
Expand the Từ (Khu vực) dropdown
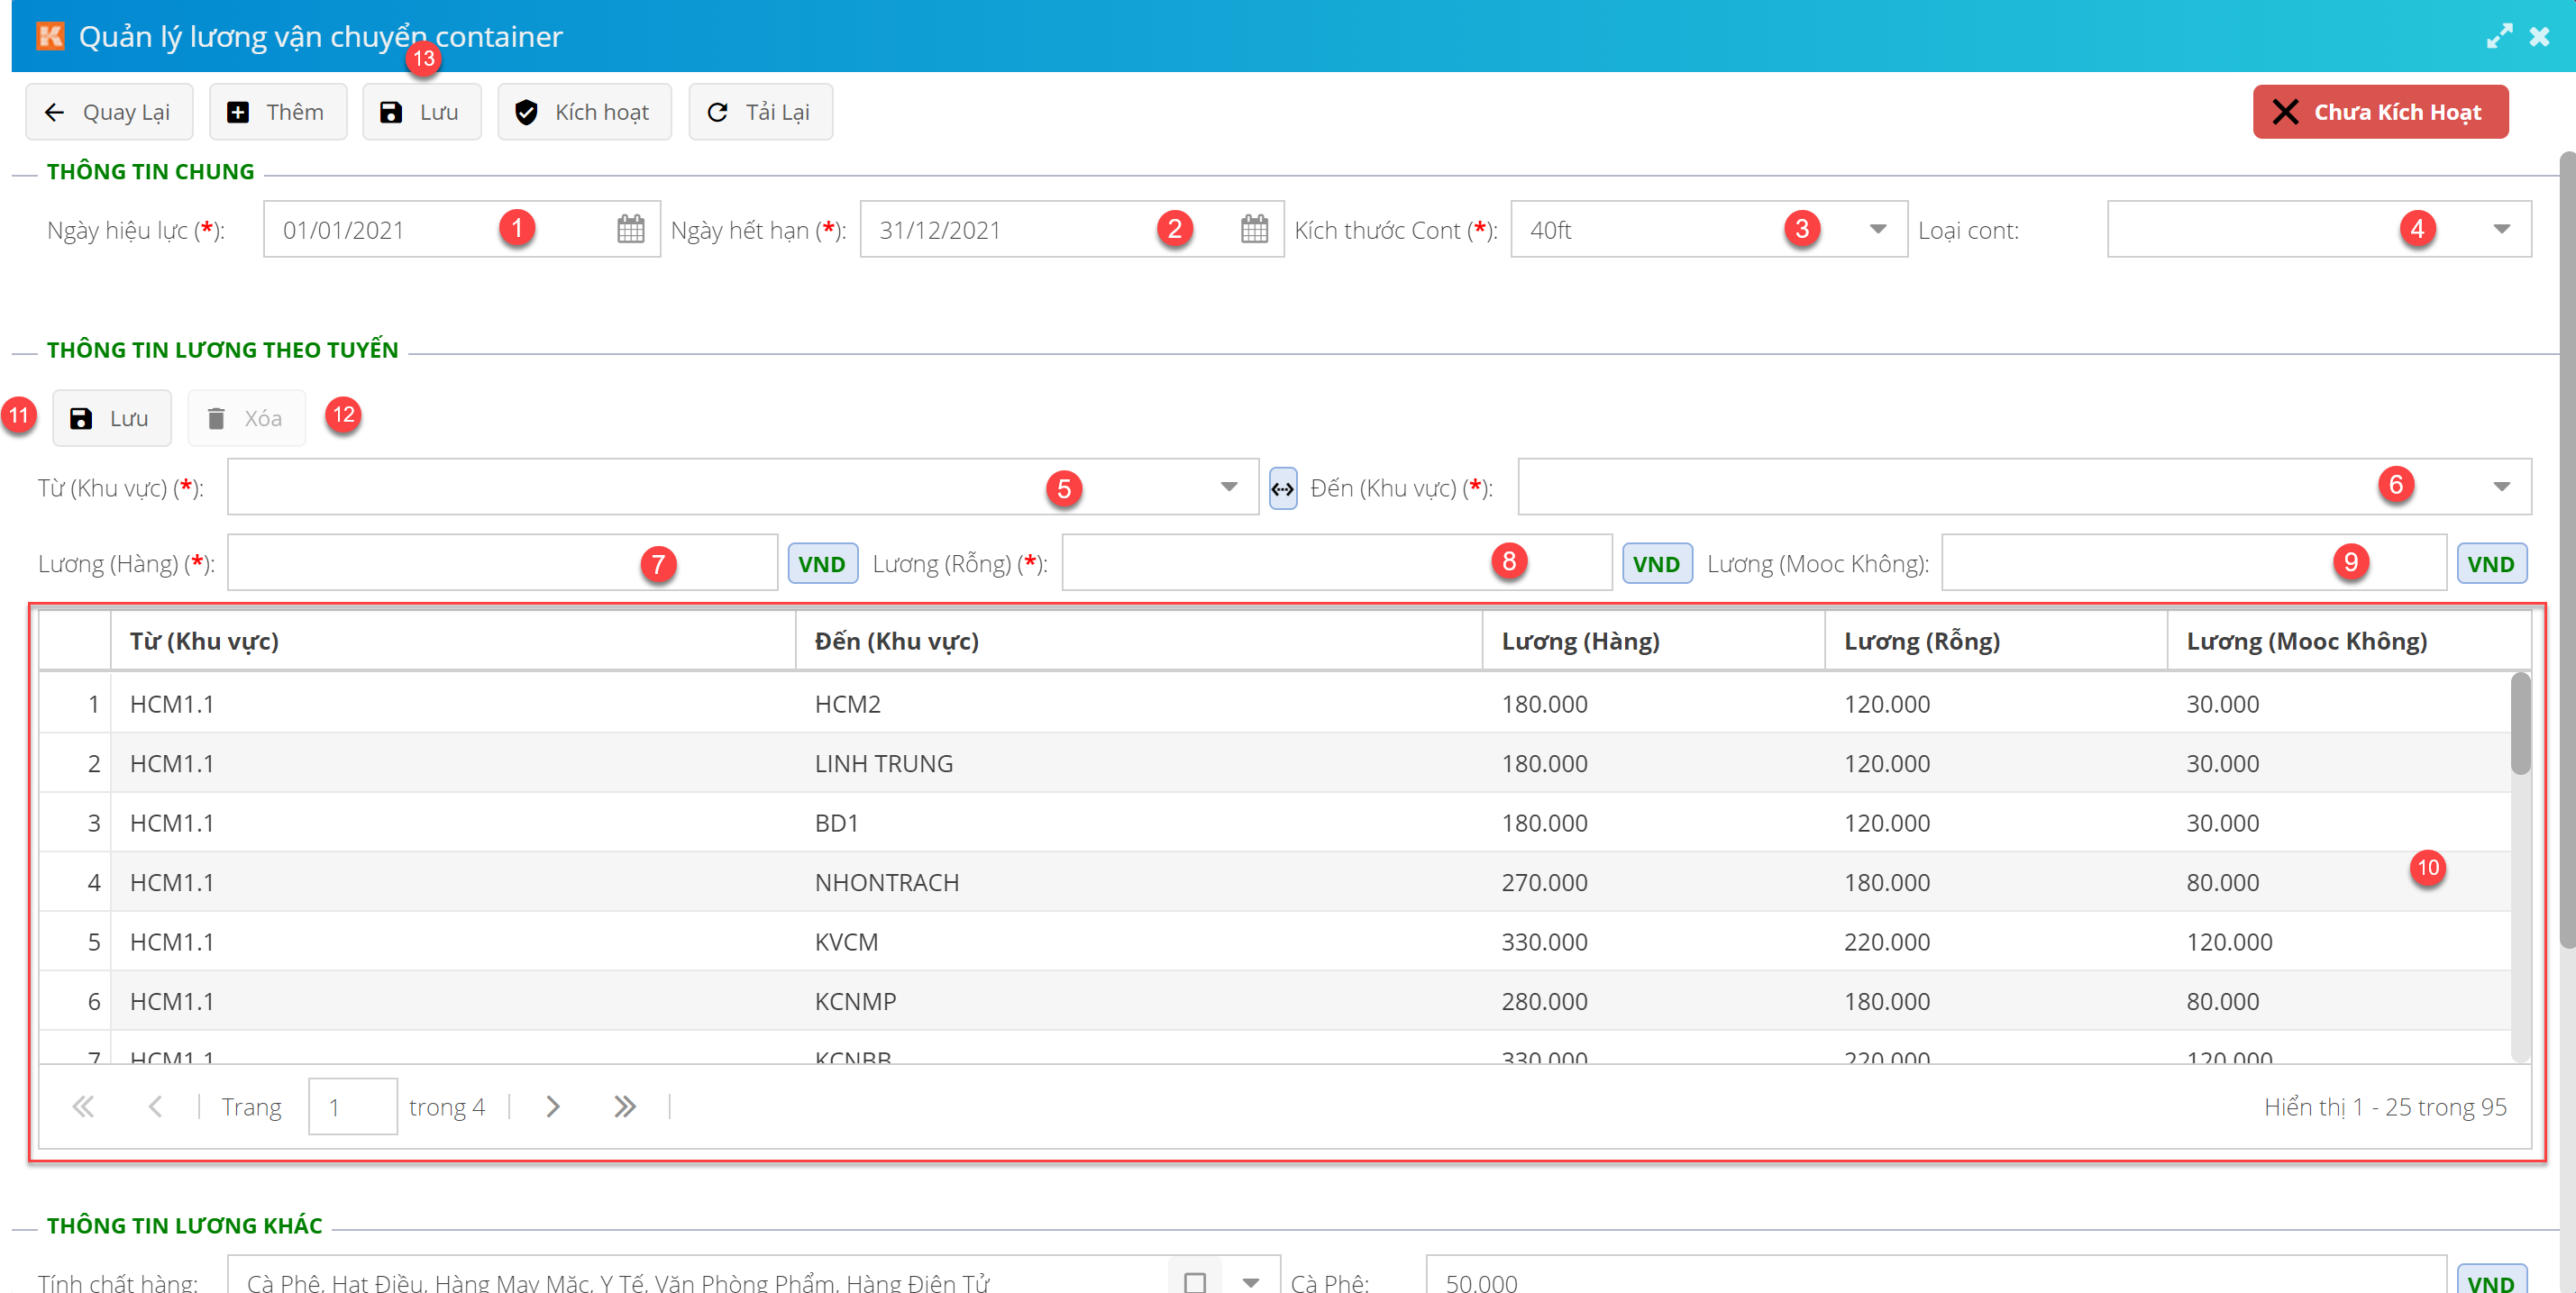tap(1228, 487)
